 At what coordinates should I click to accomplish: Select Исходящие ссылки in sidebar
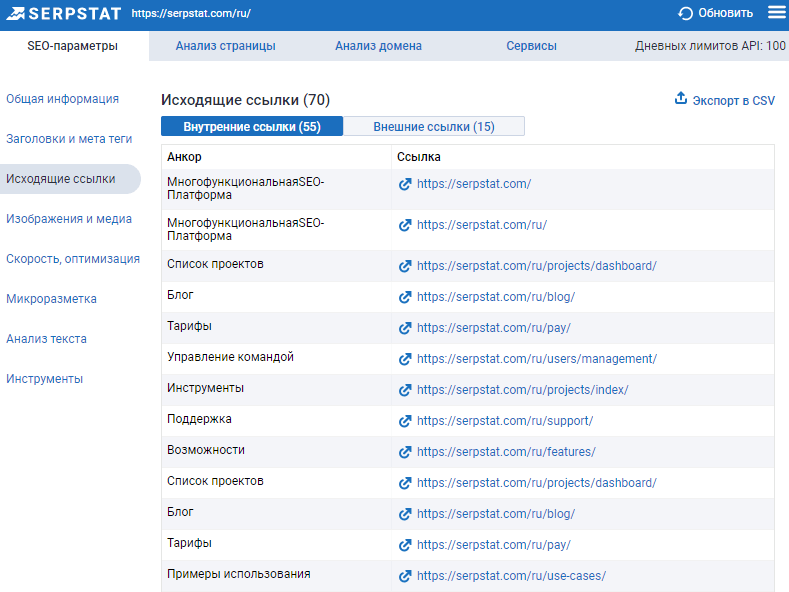(x=70, y=179)
